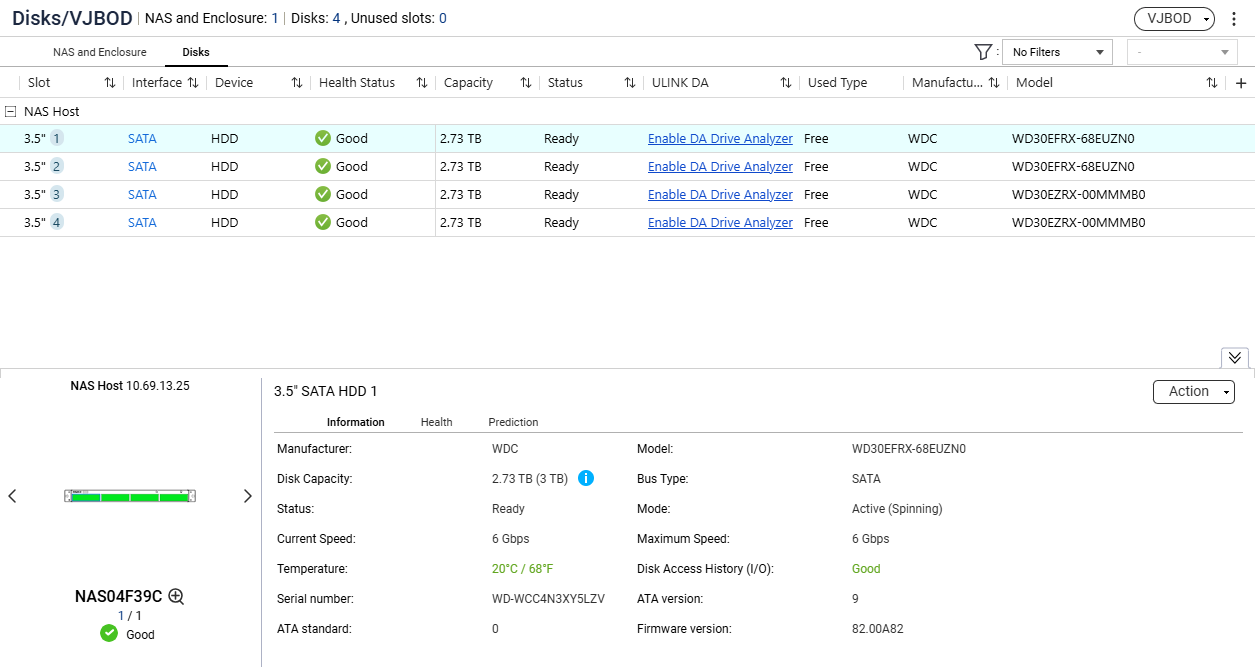This screenshot has width=1255, height=667.
Task: Open the Health tab
Action: click(x=436, y=422)
